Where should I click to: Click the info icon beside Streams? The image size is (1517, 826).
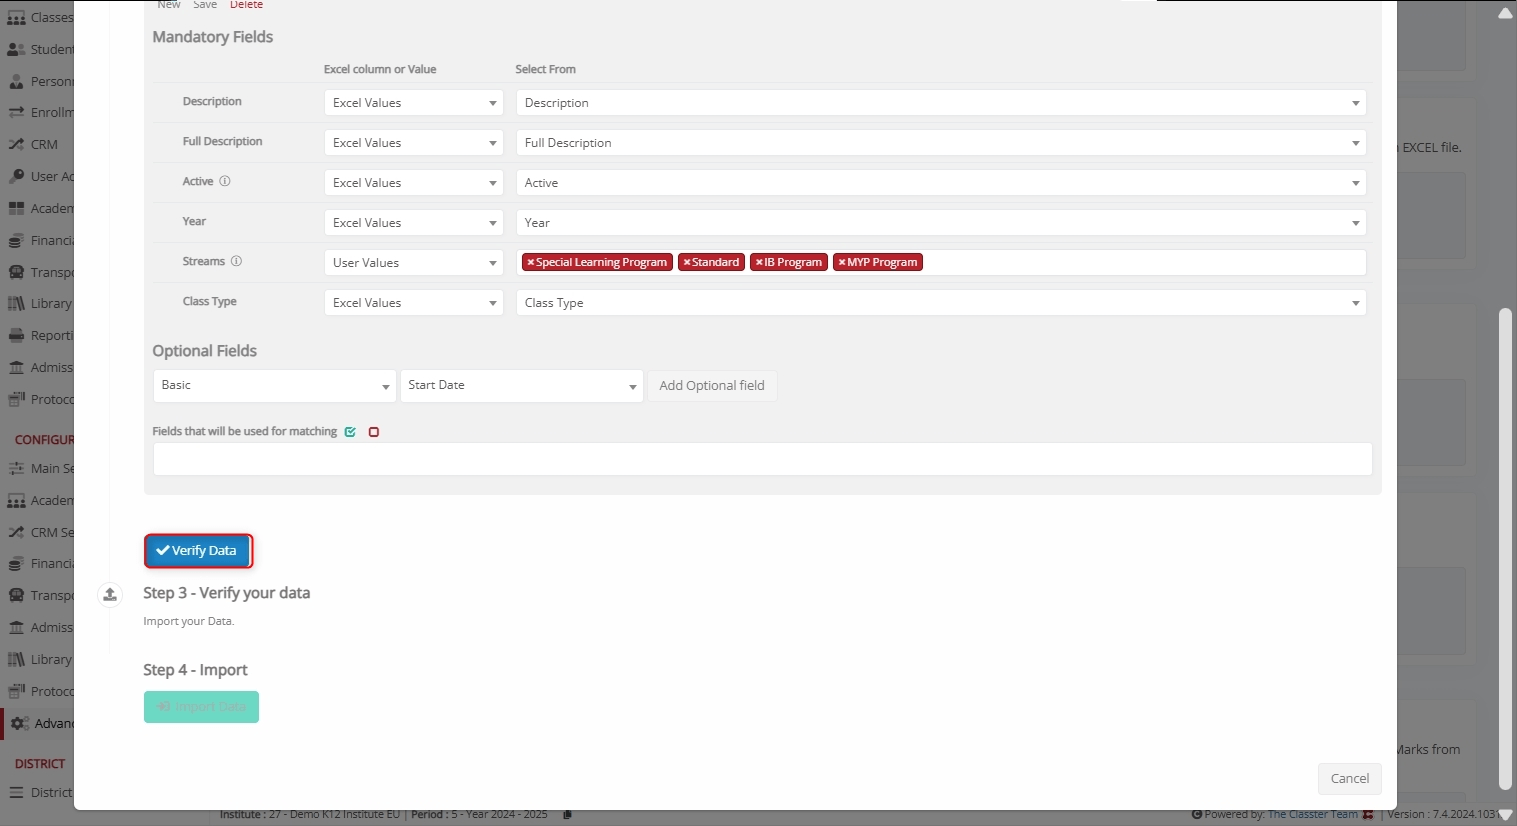point(237,262)
